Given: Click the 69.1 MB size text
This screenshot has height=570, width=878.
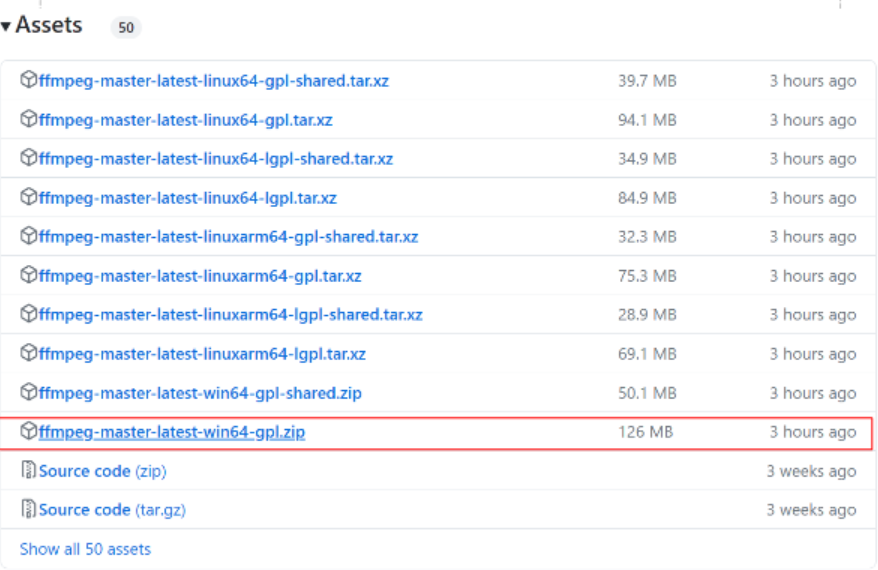Looking at the screenshot, I should point(647,354).
